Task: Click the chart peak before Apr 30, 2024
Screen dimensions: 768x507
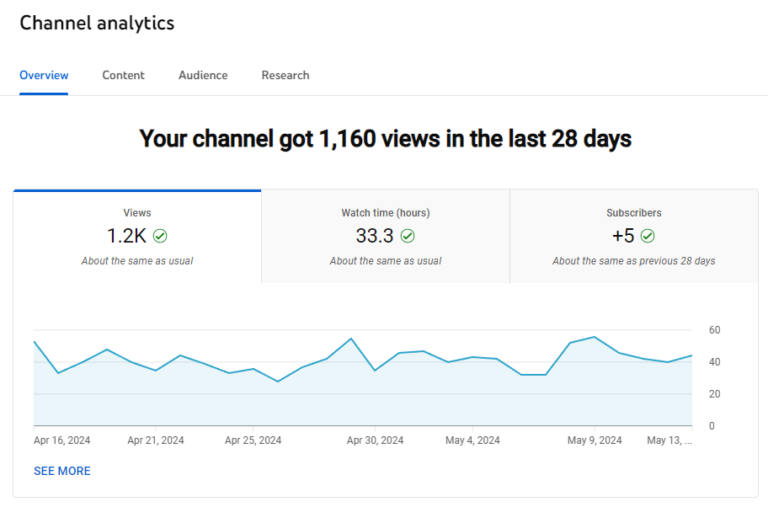Action: click(x=351, y=338)
